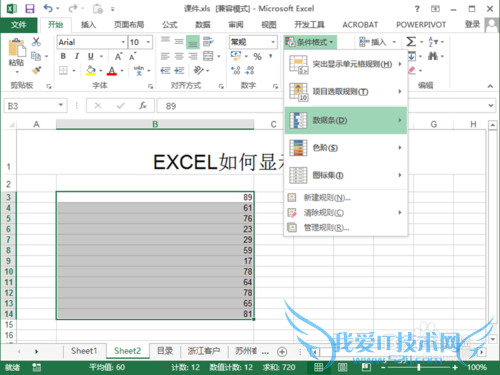Select column B header
This screenshot has height=375, width=500.
coord(155,124)
